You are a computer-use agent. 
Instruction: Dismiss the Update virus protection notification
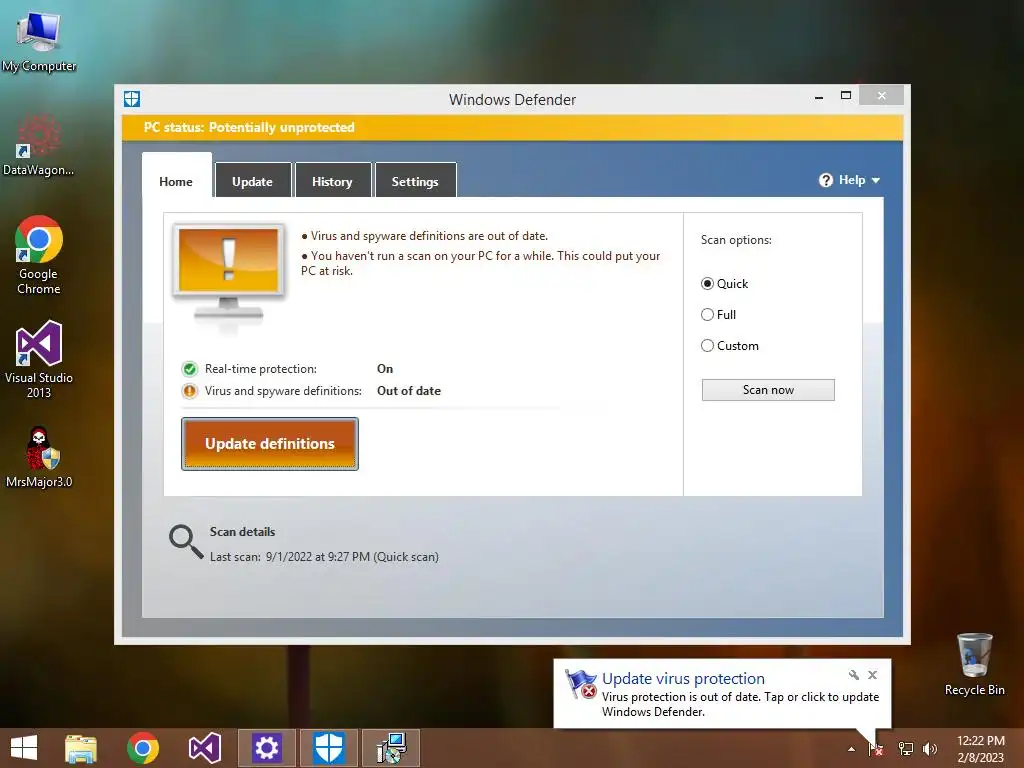coord(872,675)
